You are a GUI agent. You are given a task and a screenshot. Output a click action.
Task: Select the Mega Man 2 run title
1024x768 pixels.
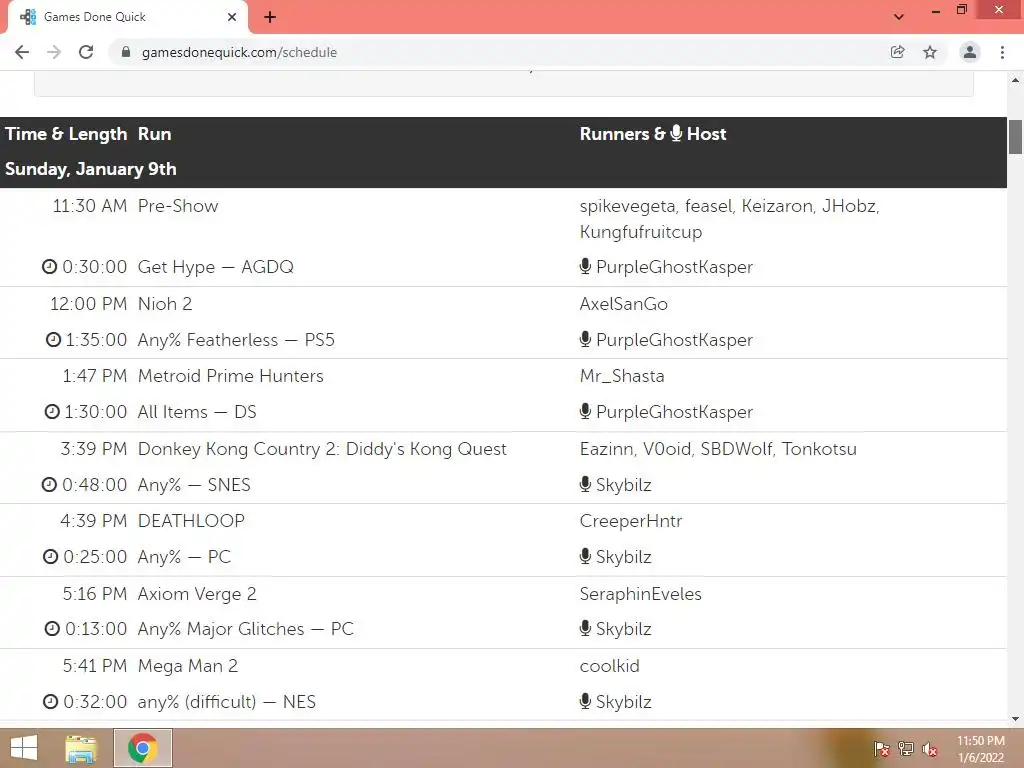tap(187, 665)
